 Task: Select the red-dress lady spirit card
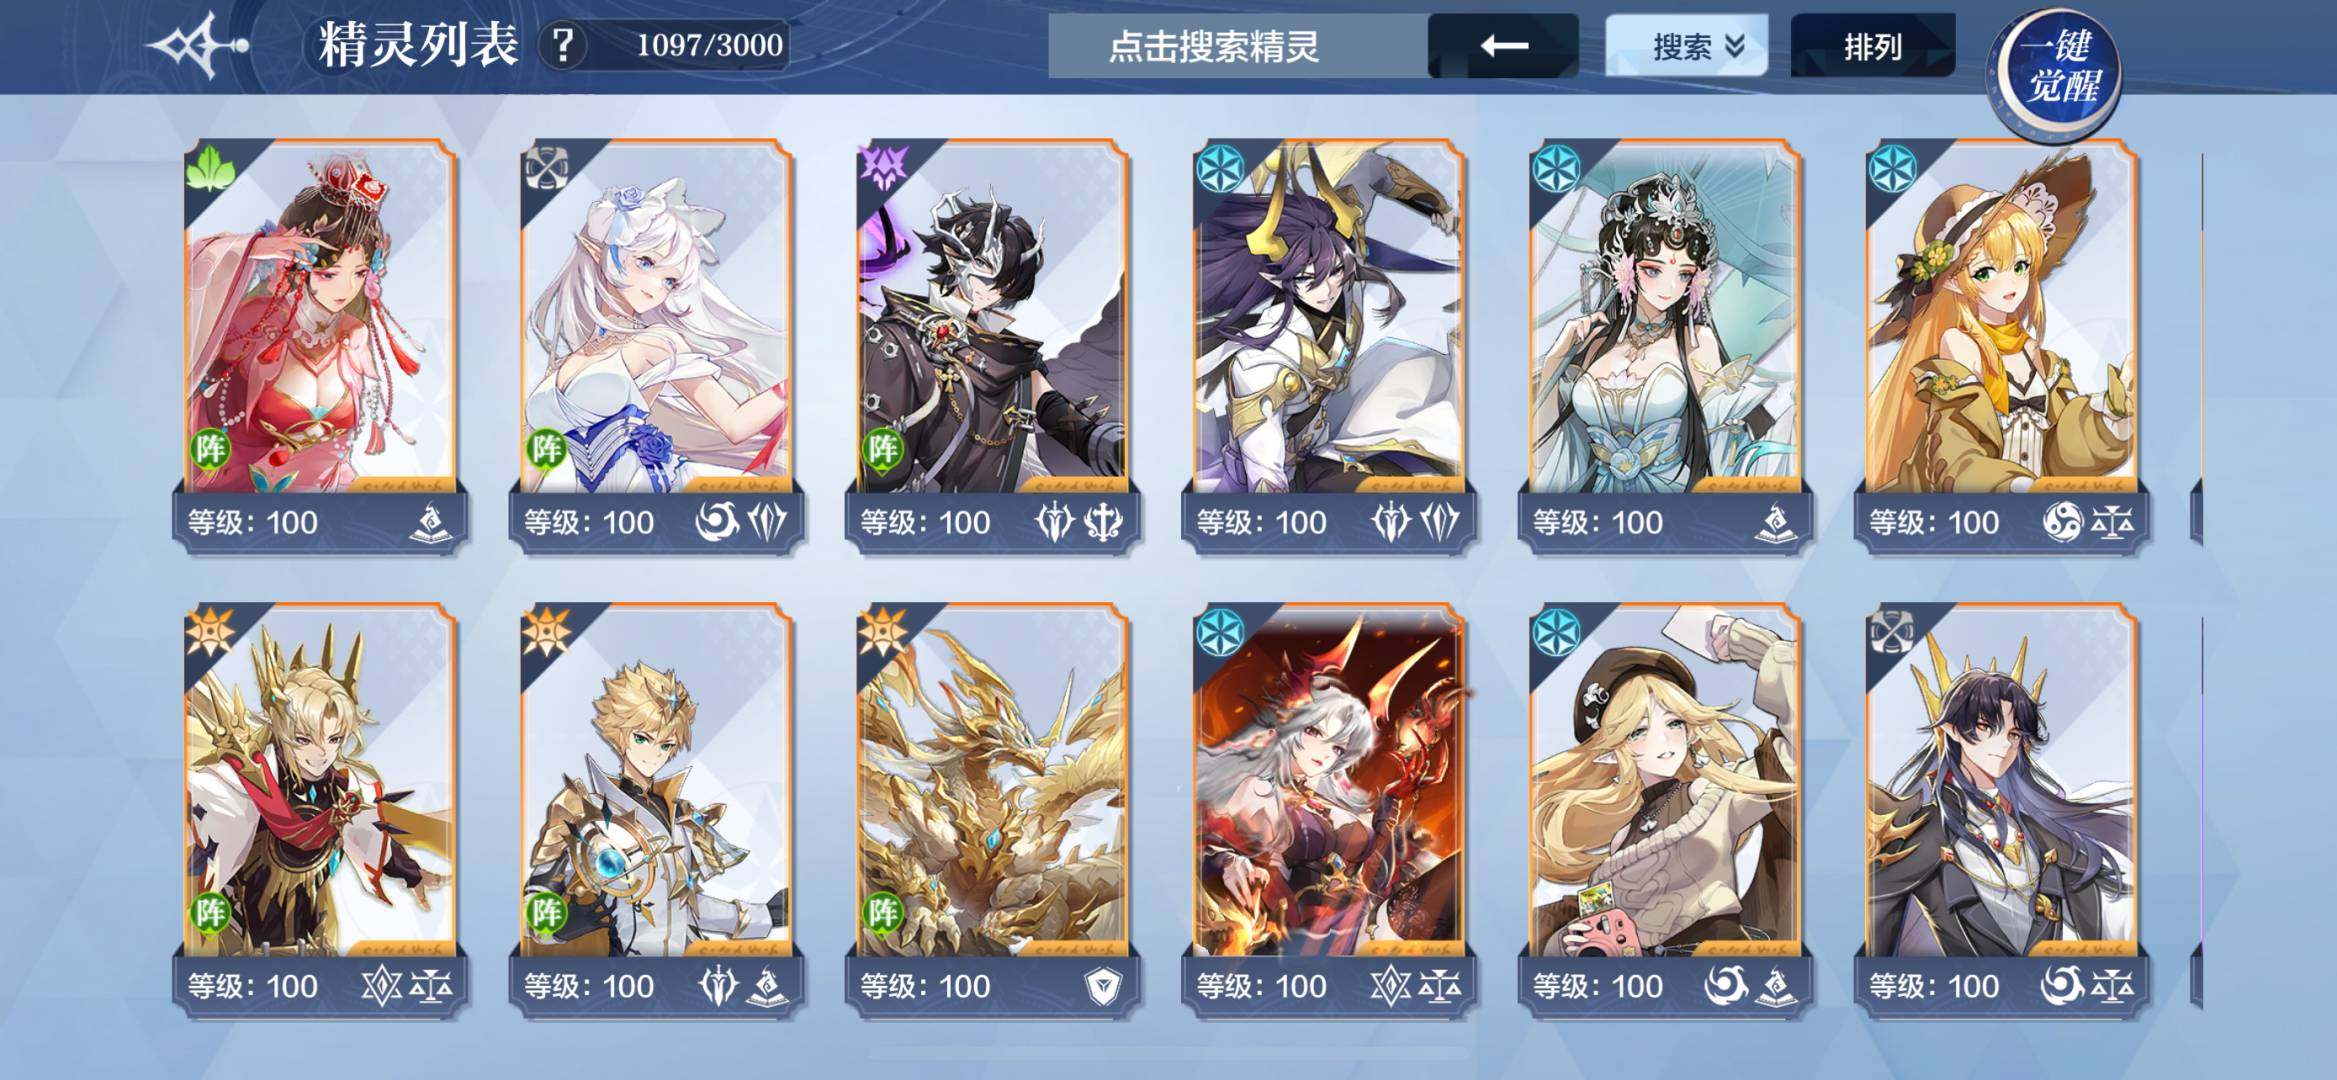tap(320, 345)
